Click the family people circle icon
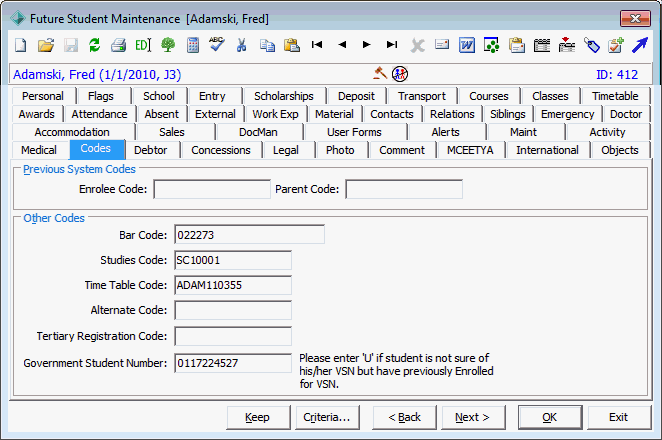The width and height of the screenshot is (662, 440). (400, 74)
